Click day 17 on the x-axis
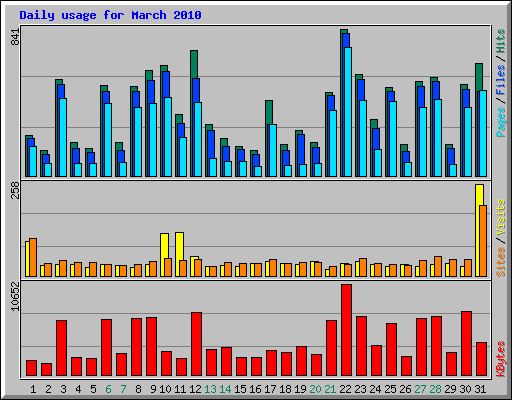The height and width of the screenshot is (400, 512). [x=270, y=389]
